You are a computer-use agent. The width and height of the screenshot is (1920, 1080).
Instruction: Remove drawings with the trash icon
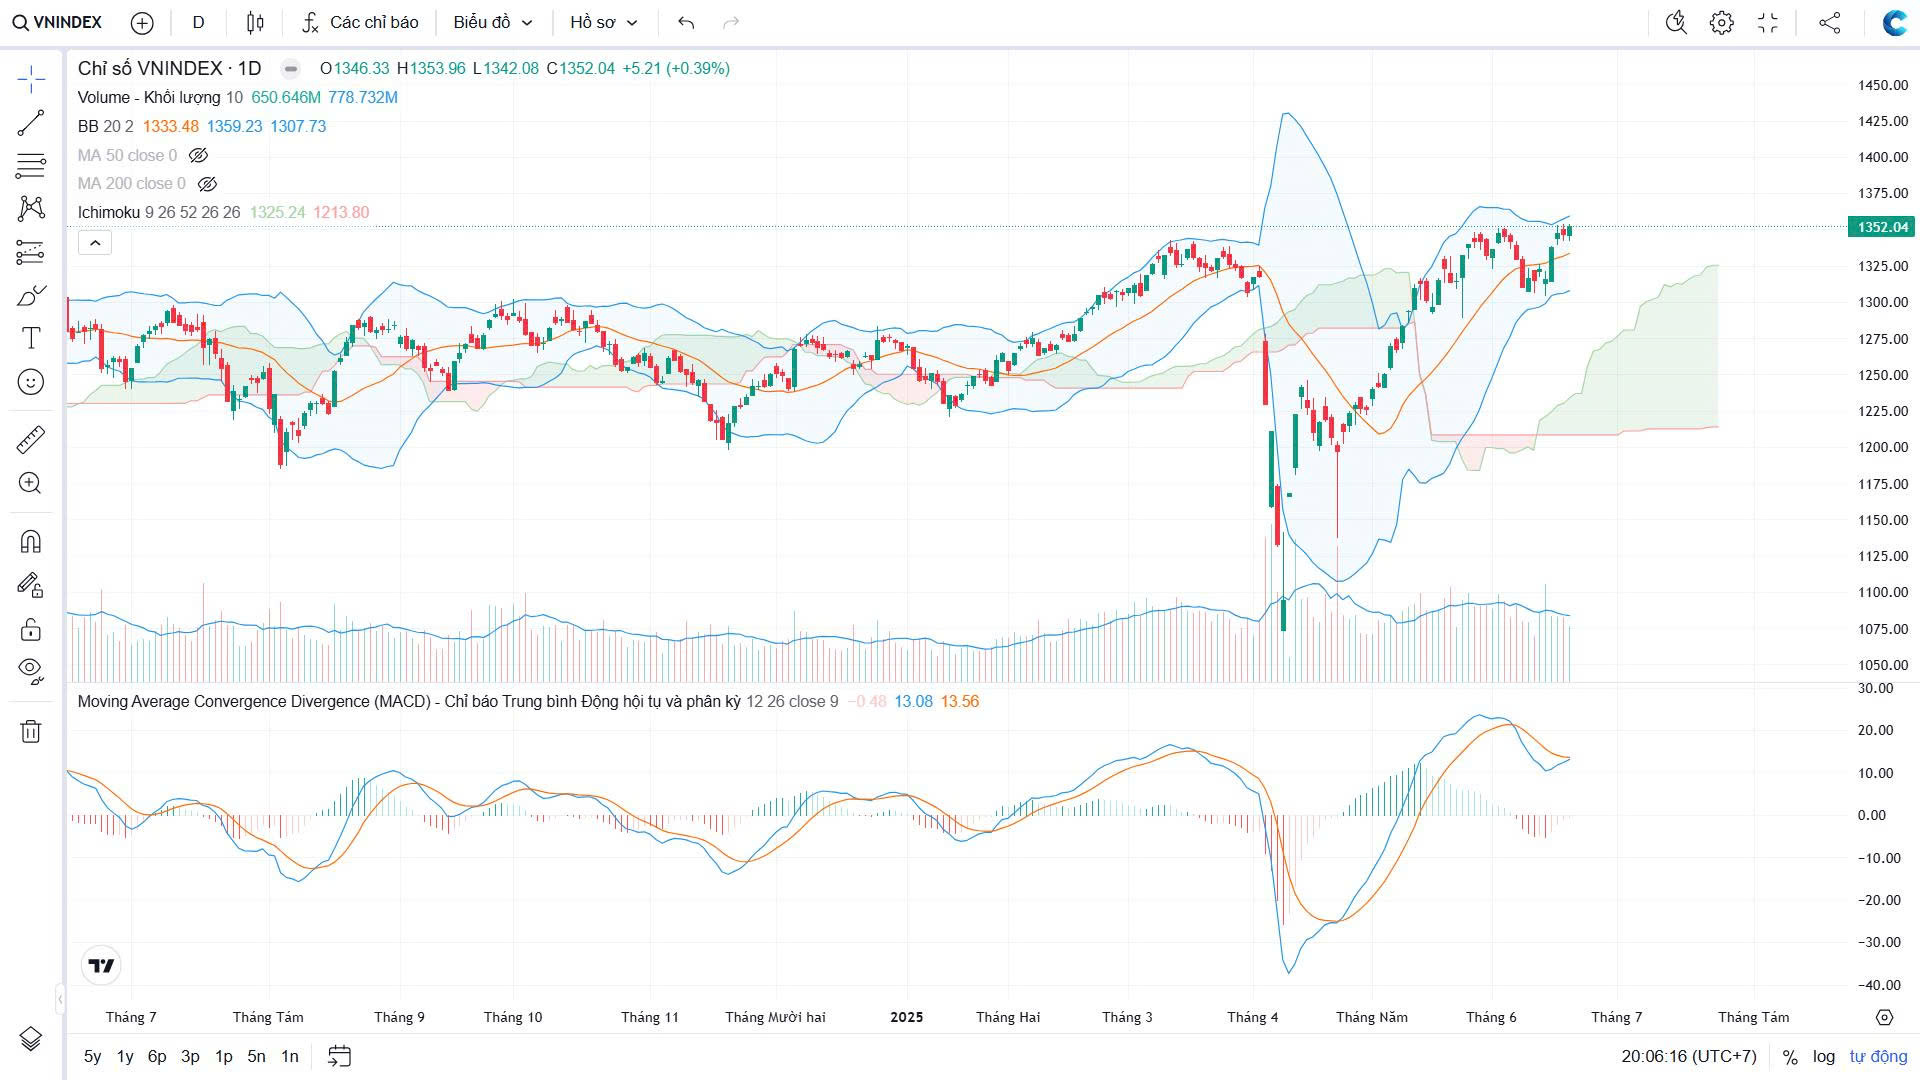coord(31,731)
